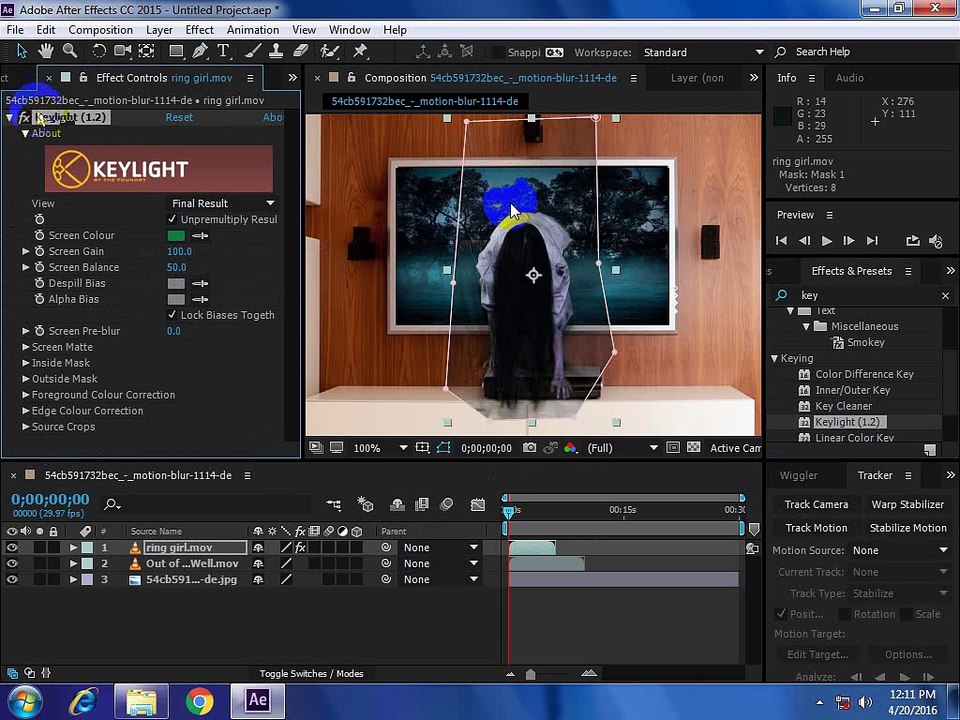
Task: Hide the Out of ...Well.mov layer
Action: pos(12,563)
